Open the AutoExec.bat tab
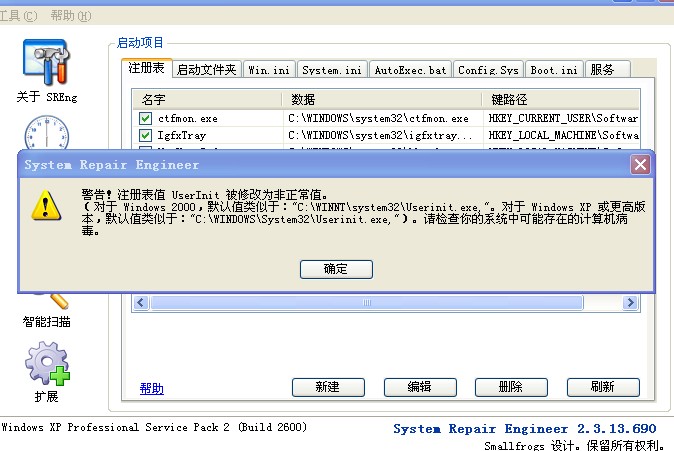Viewport: 674px width, 451px height. pyautogui.click(x=410, y=70)
